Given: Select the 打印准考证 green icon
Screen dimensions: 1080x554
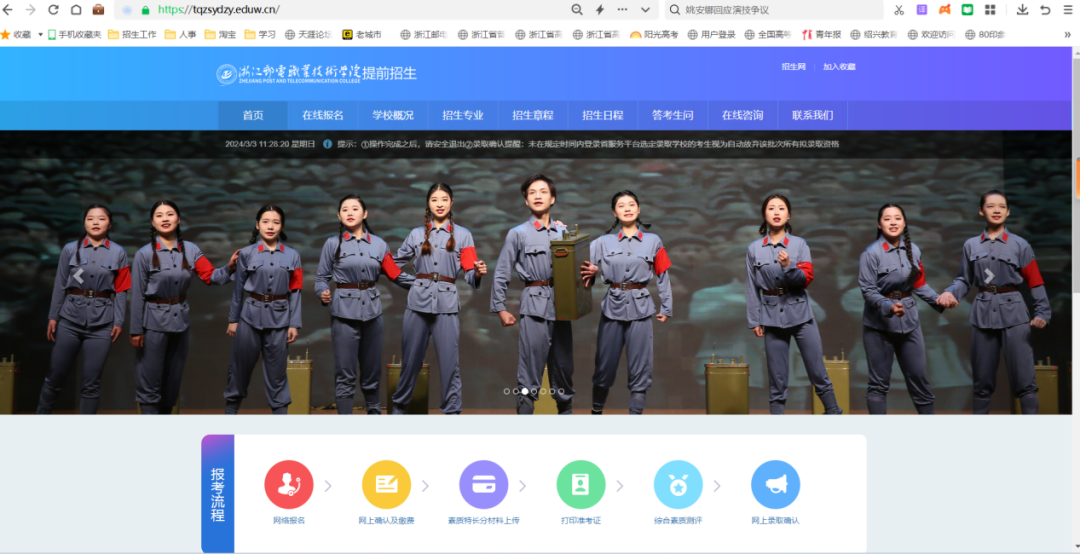Looking at the screenshot, I should pyautogui.click(x=581, y=485).
